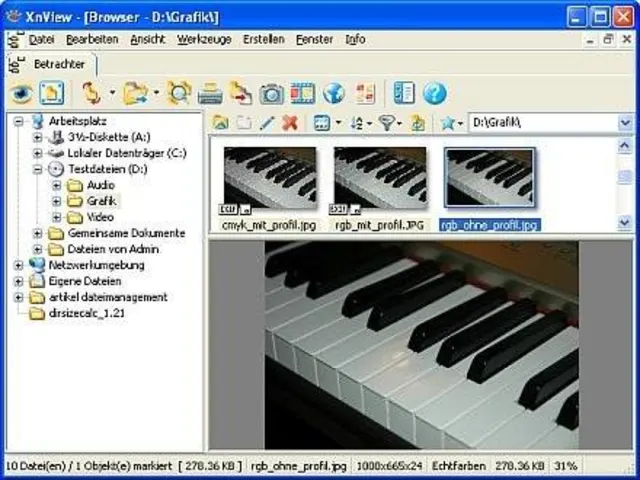Open dropdown arrow next to refresh icon
Viewport: 640px width, 480px height.
click(112, 93)
